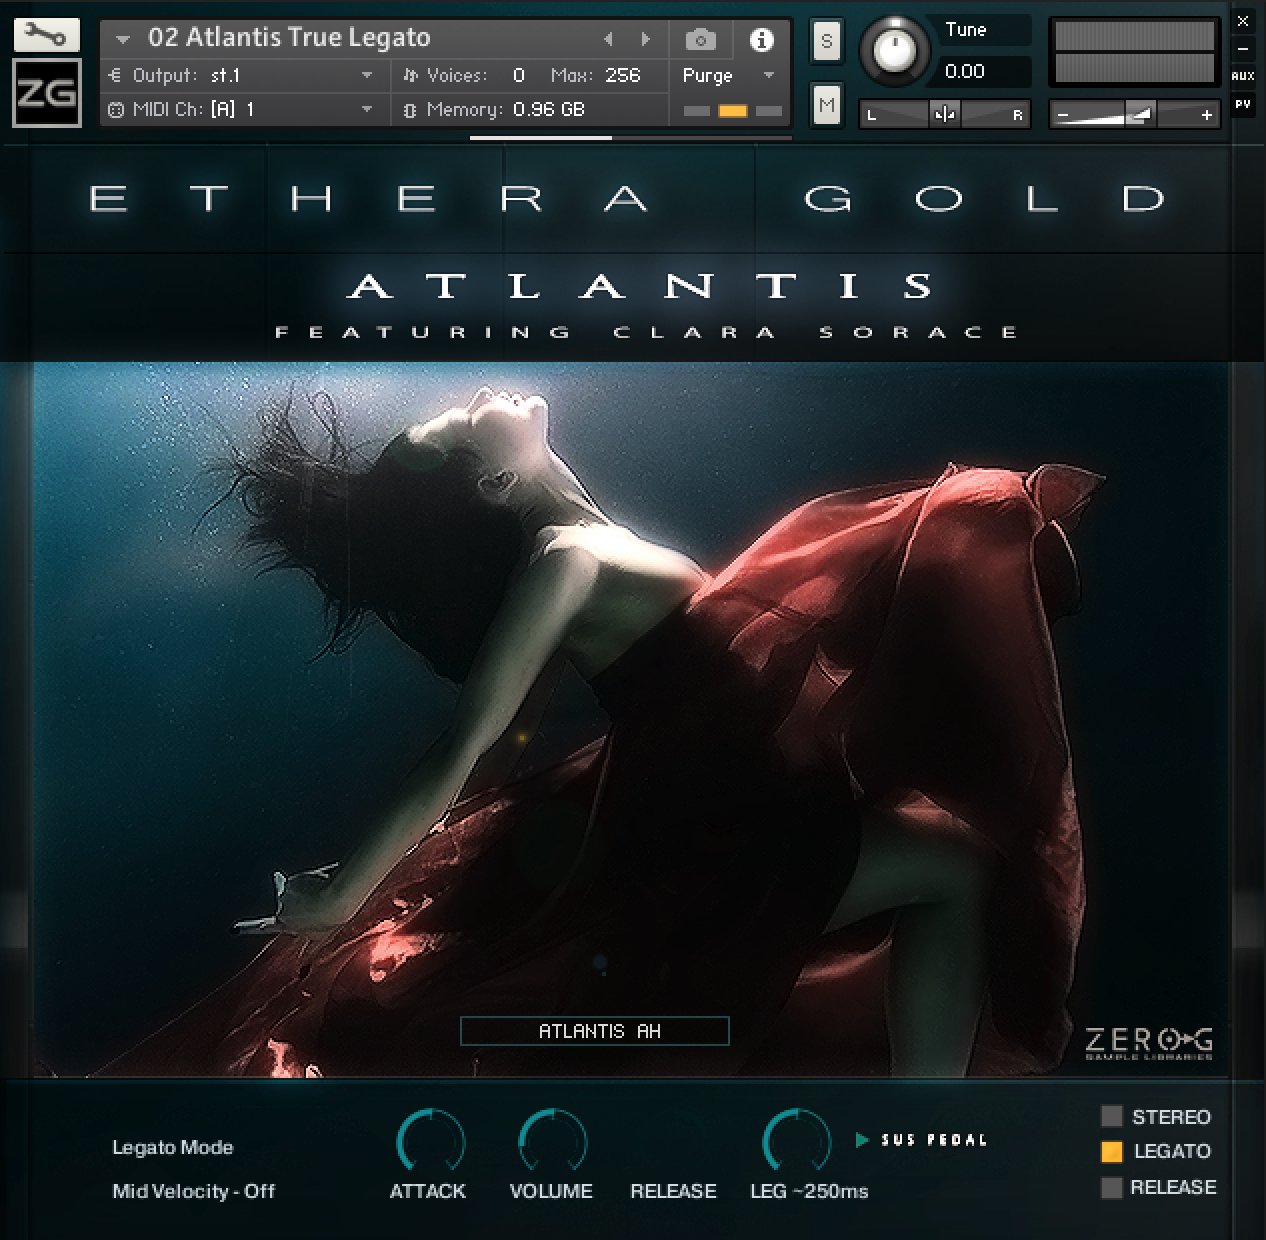The image size is (1266, 1240).
Task: Click the LEG ~250ms knob
Action: (x=796, y=1141)
